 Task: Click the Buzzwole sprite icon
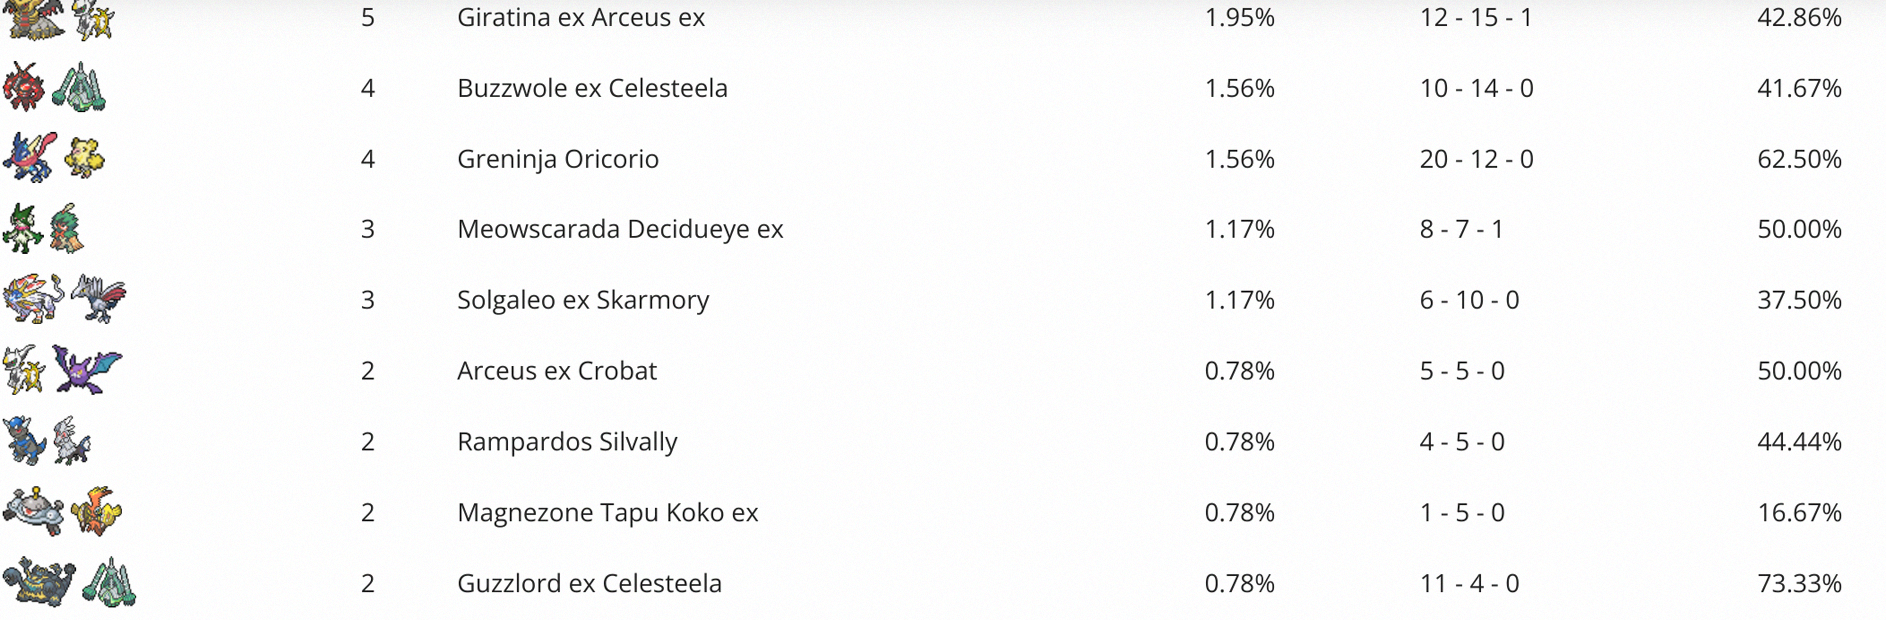coord(24,87)
